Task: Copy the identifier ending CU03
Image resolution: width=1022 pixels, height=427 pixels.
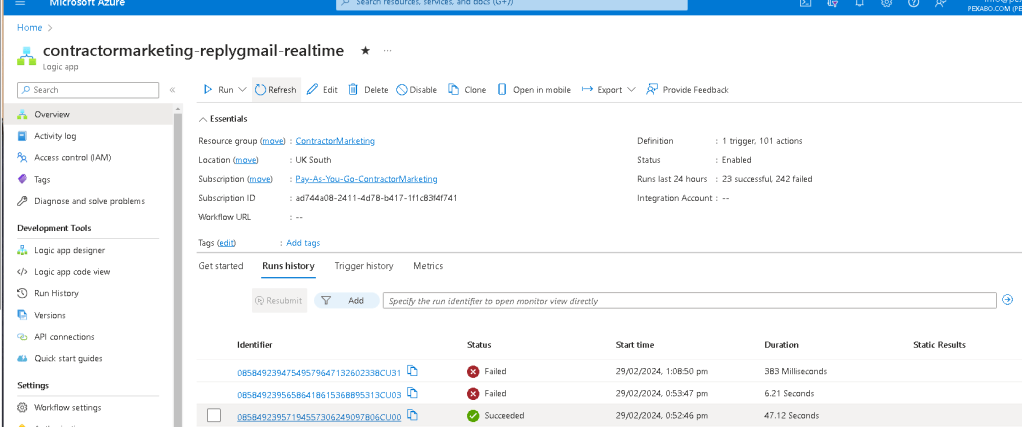Action: [x=413, y=393]
